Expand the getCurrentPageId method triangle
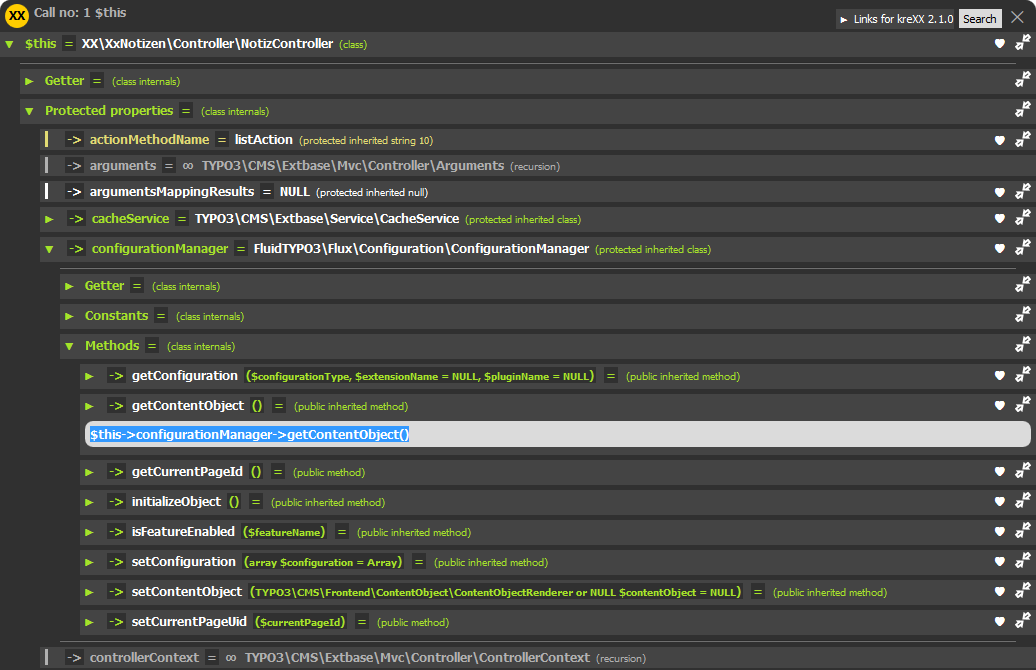 click(x=89, y=472)
